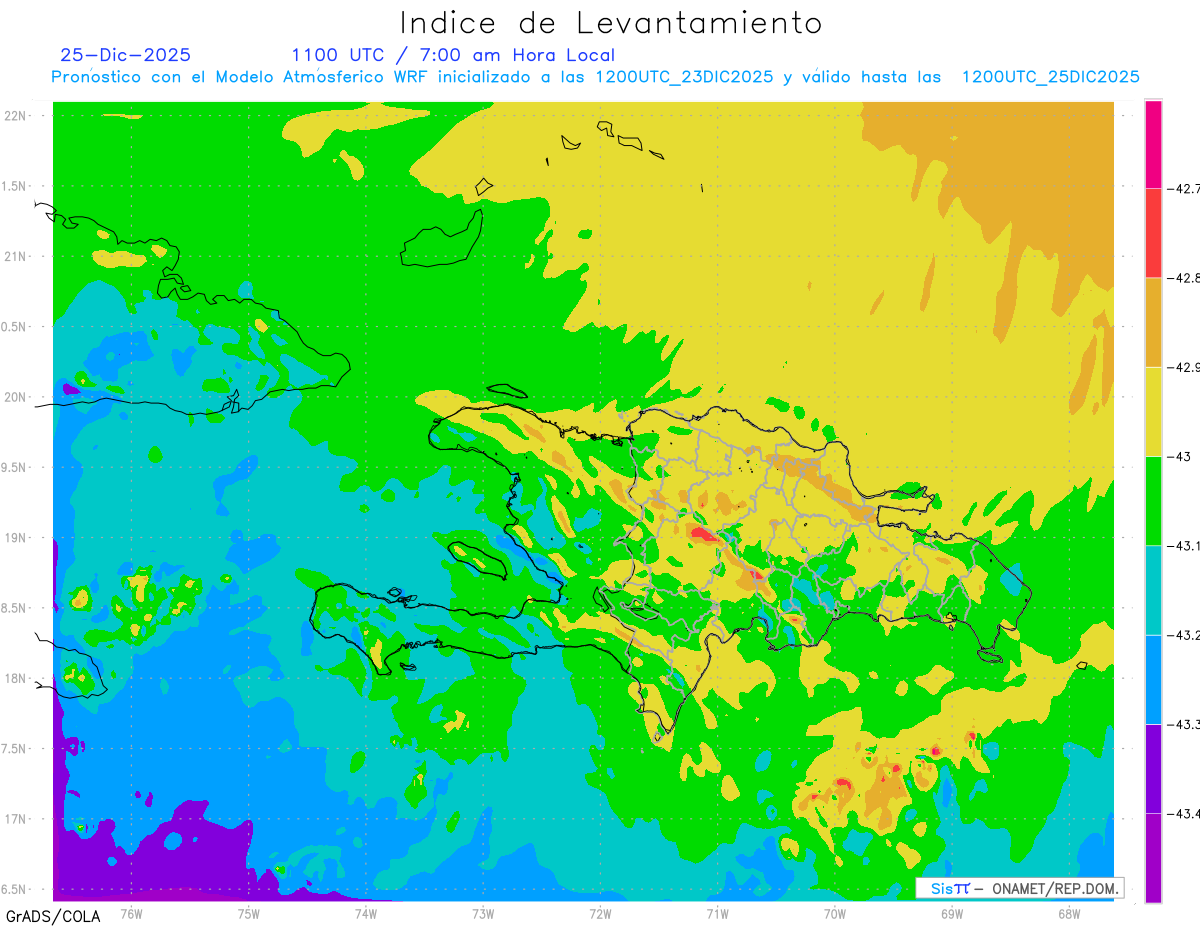Image resolution: width=1200 pixels, height=927 pixels.
Task: Click the '1.5N' latitude label
Action: tap(15, 186)
